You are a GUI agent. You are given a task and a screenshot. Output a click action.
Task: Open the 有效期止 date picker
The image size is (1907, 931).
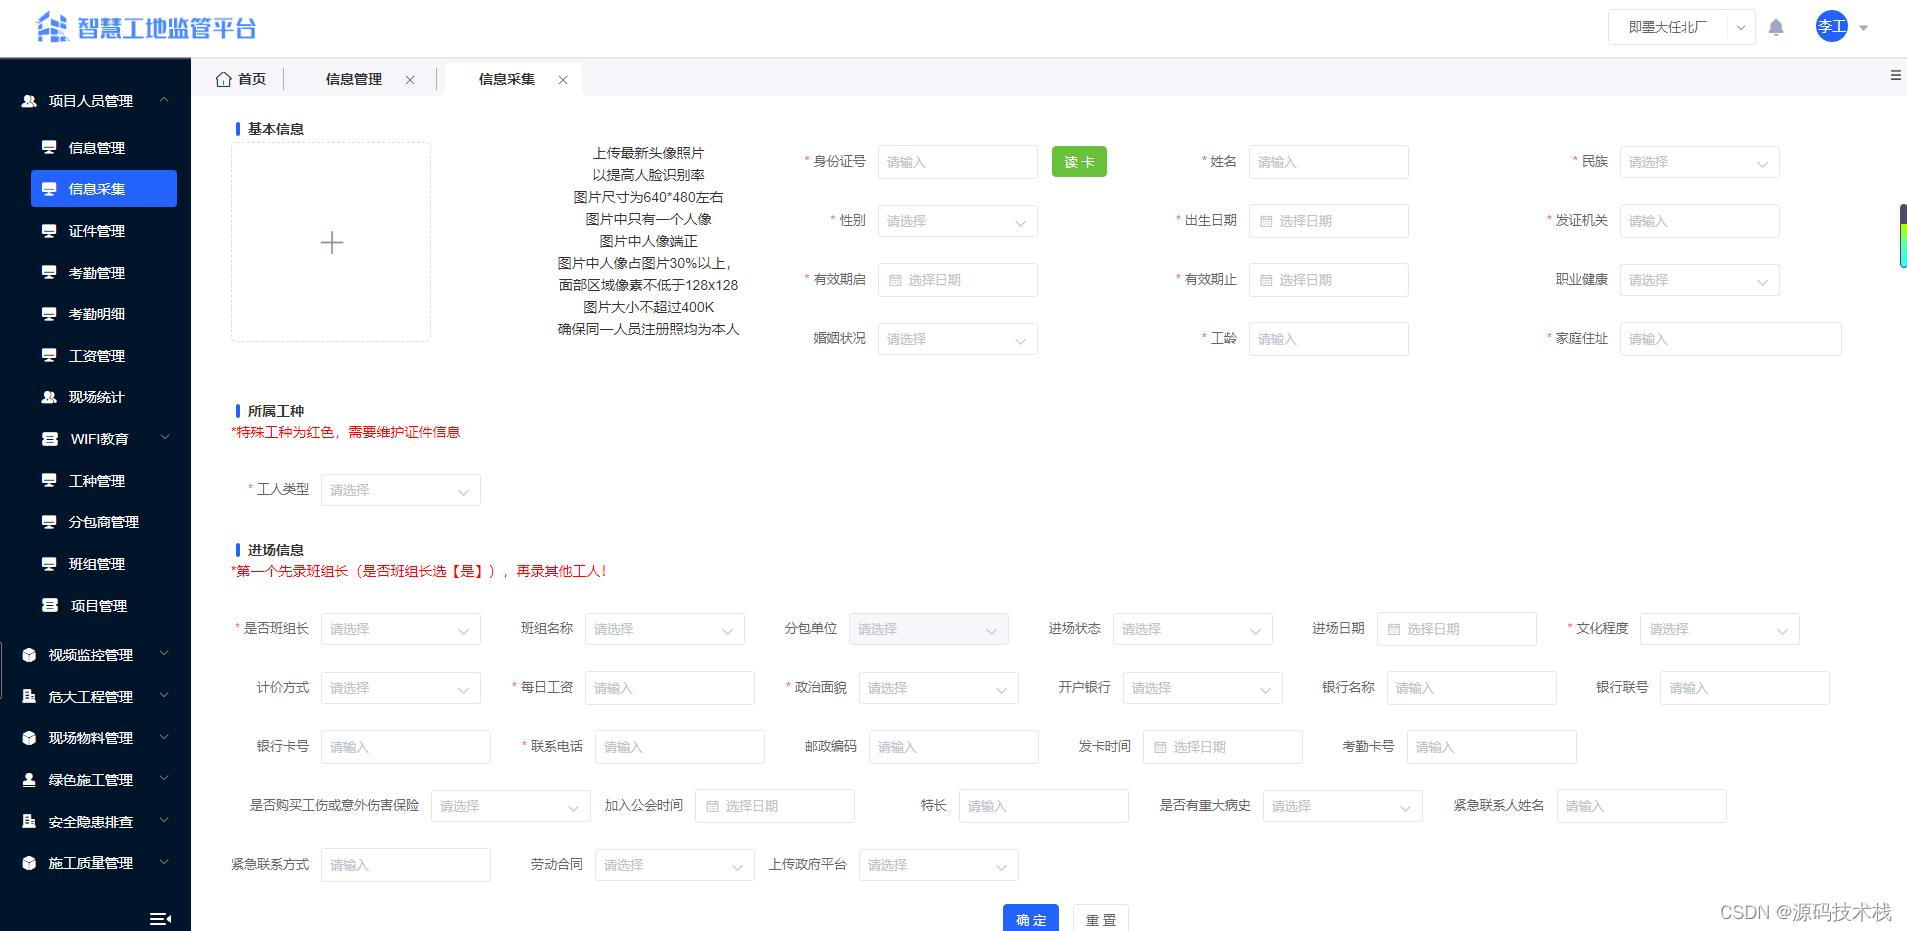tap(1329, 280)
